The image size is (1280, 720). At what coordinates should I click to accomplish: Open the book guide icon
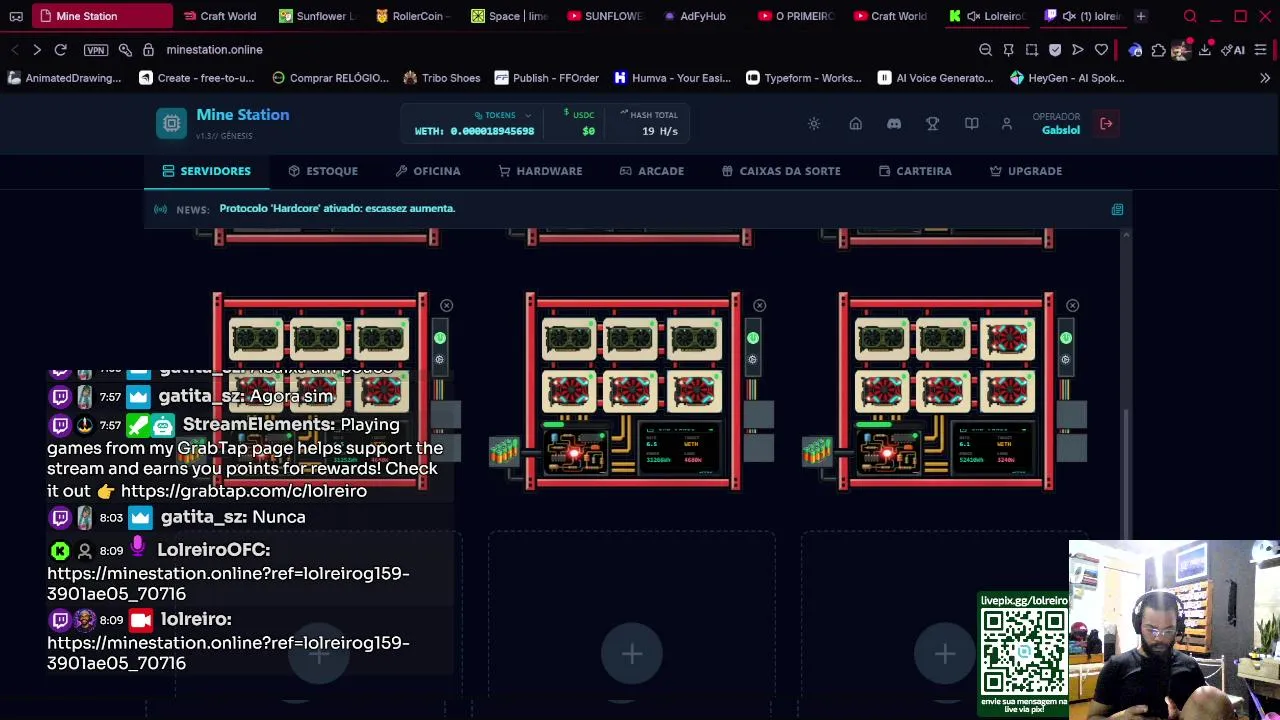(x=971, y=124)
